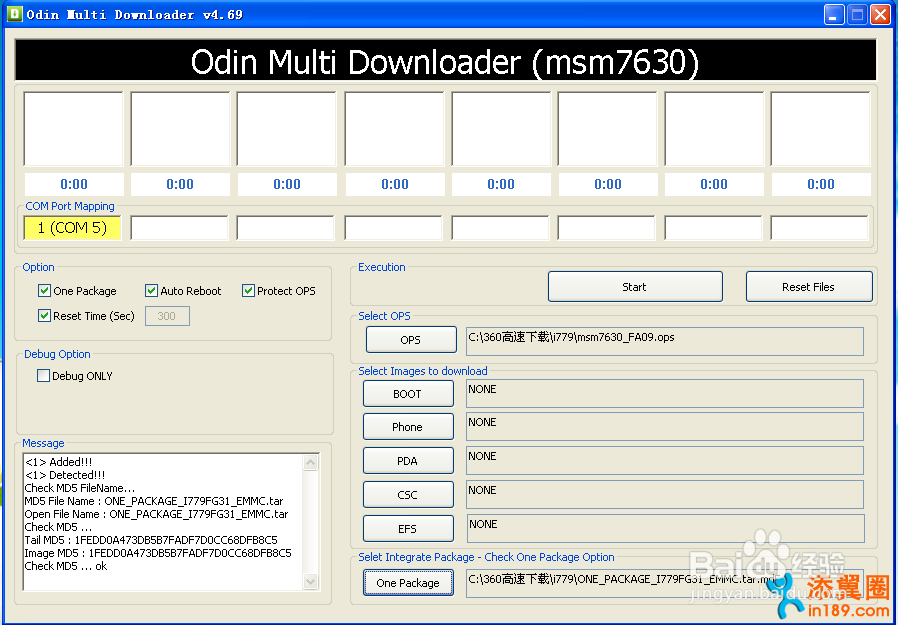The image size is (898, 625).
Task: Click the CSC path field showing NONE
Action: pos(664,494)
